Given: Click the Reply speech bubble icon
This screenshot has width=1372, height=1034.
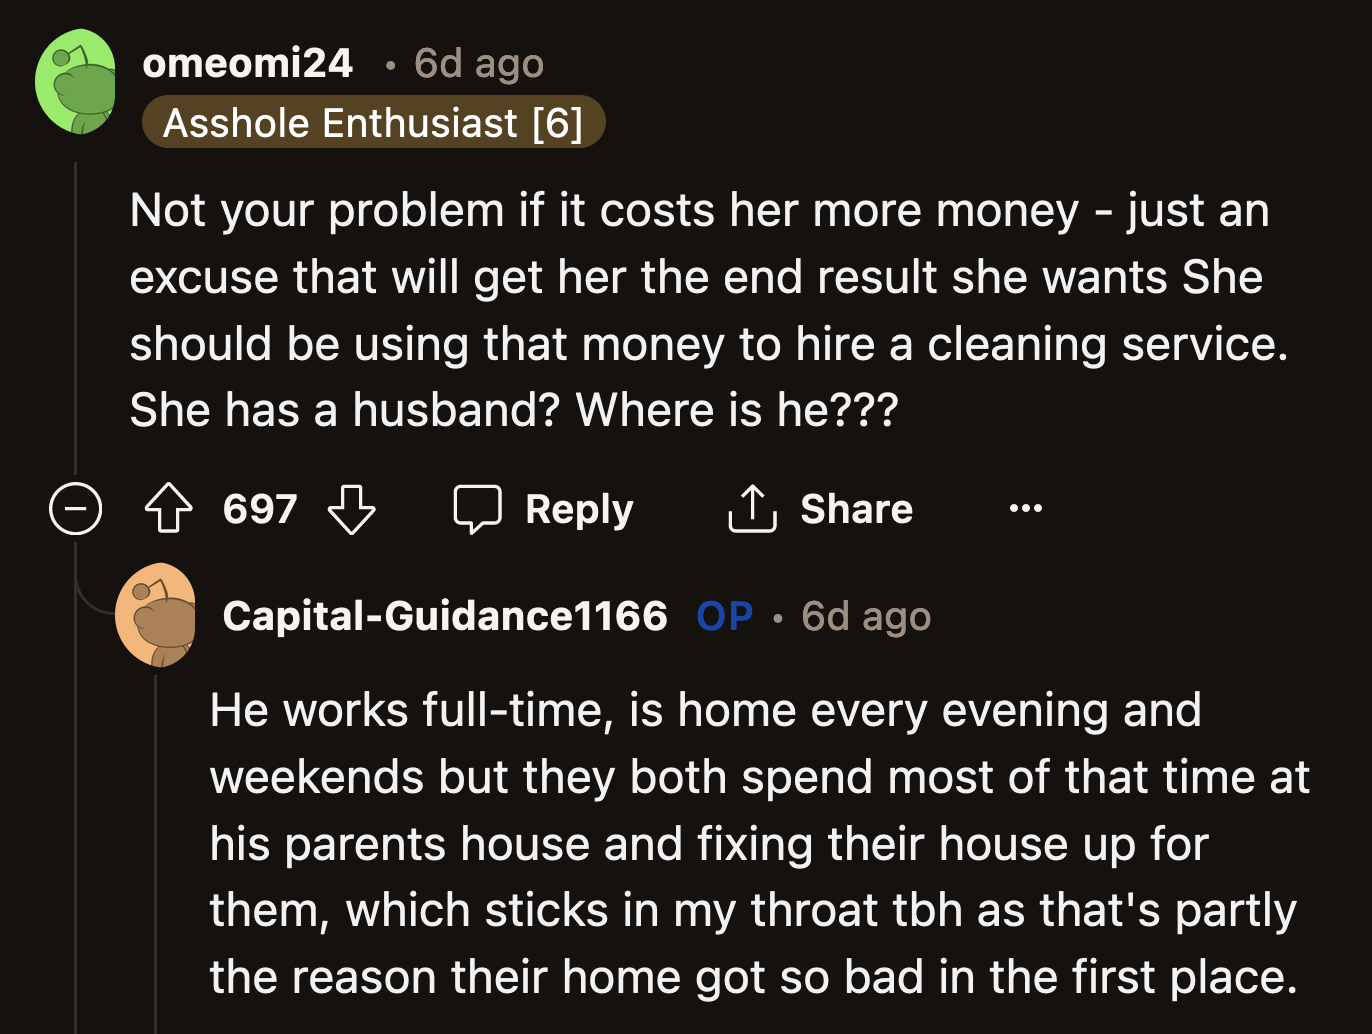Looking at the screenshot, I should coord(478,508).
